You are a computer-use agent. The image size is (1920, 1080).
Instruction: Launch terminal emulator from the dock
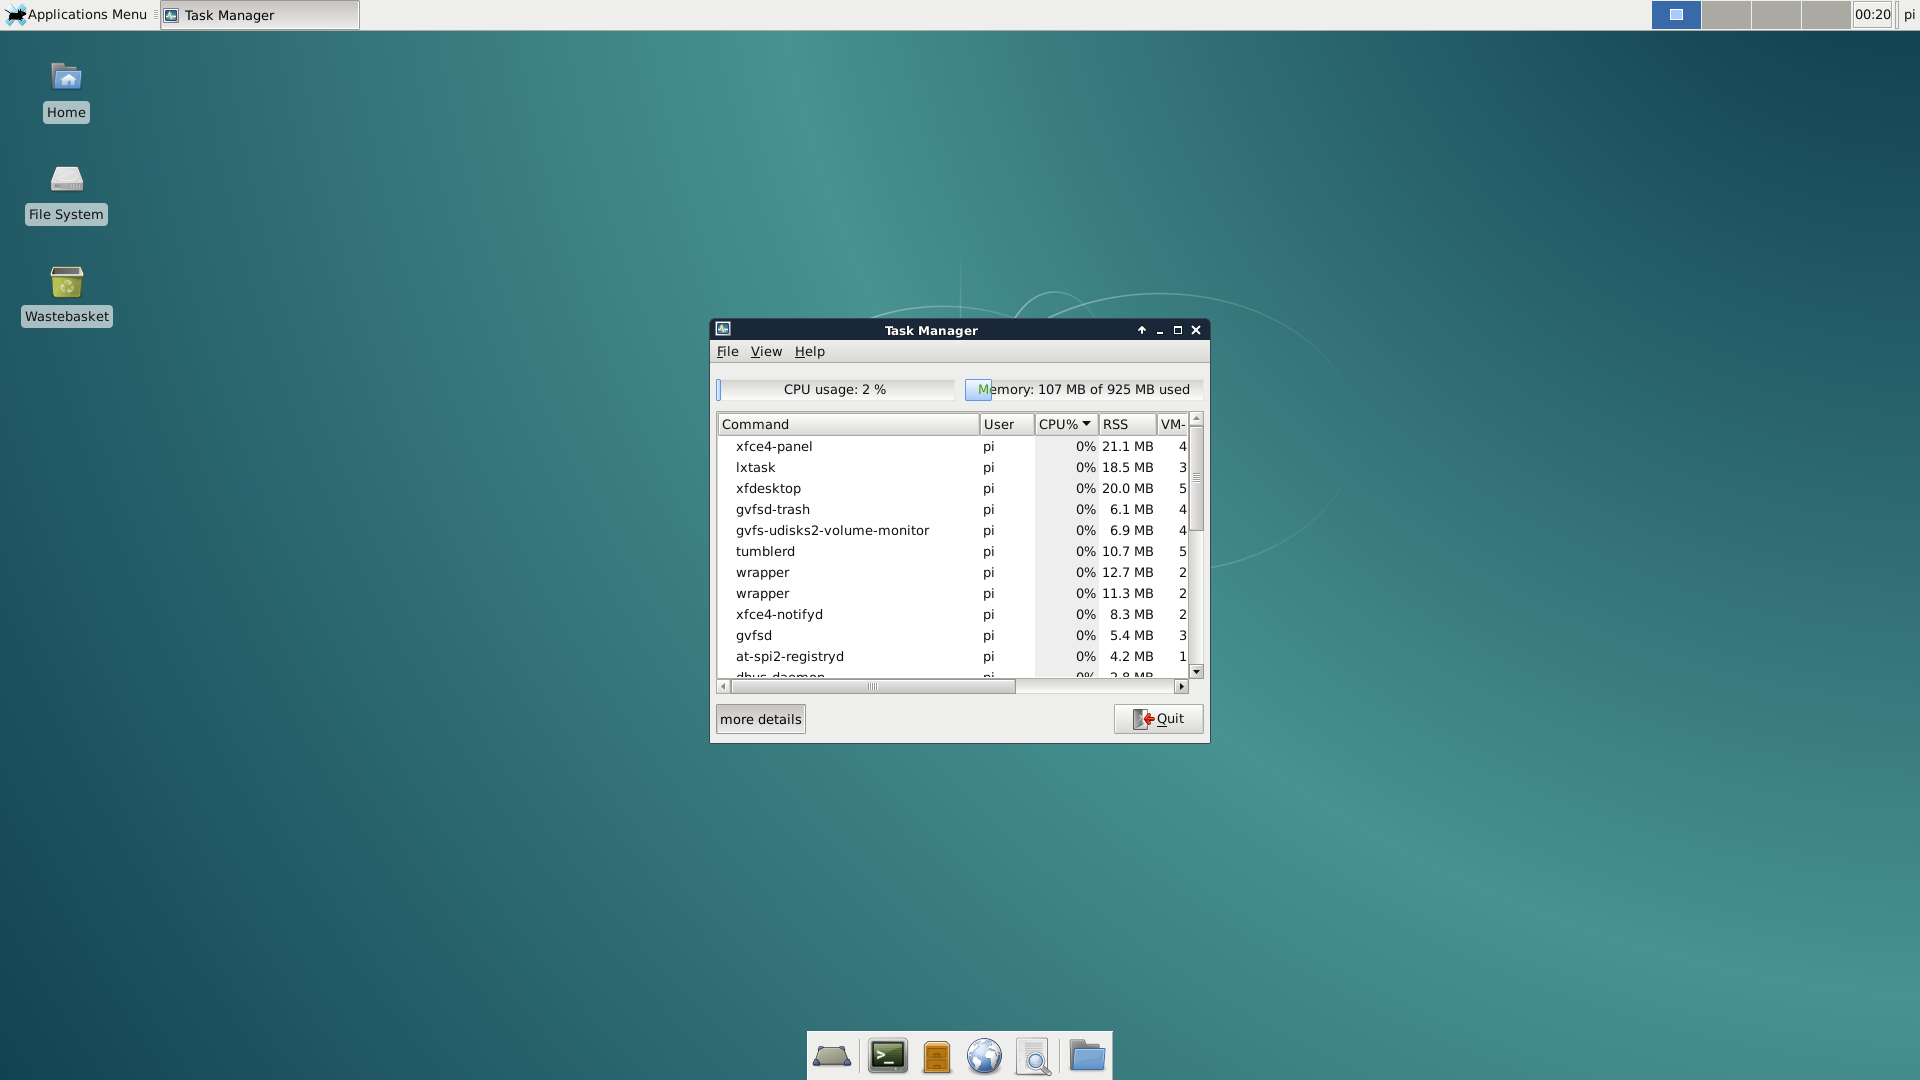(887, 1056)
